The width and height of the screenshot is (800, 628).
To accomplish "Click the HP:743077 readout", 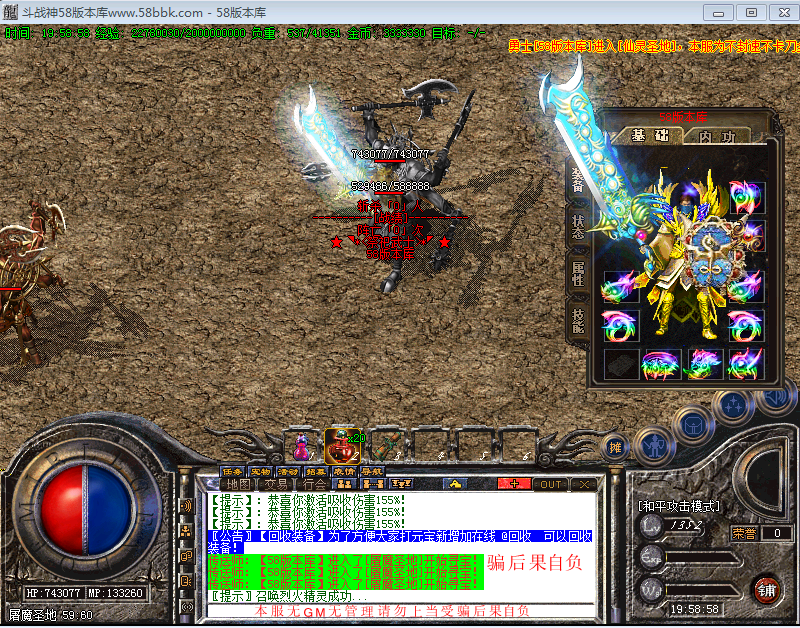I will click(53, 593).
